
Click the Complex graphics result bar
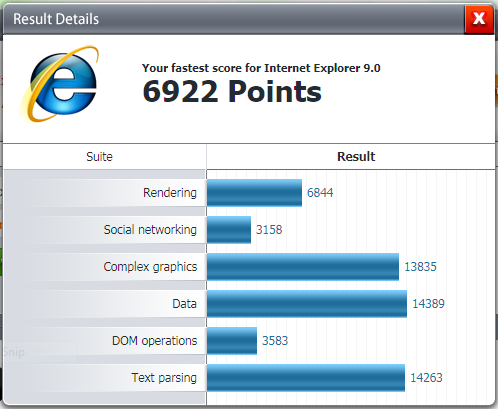[303, 267]
